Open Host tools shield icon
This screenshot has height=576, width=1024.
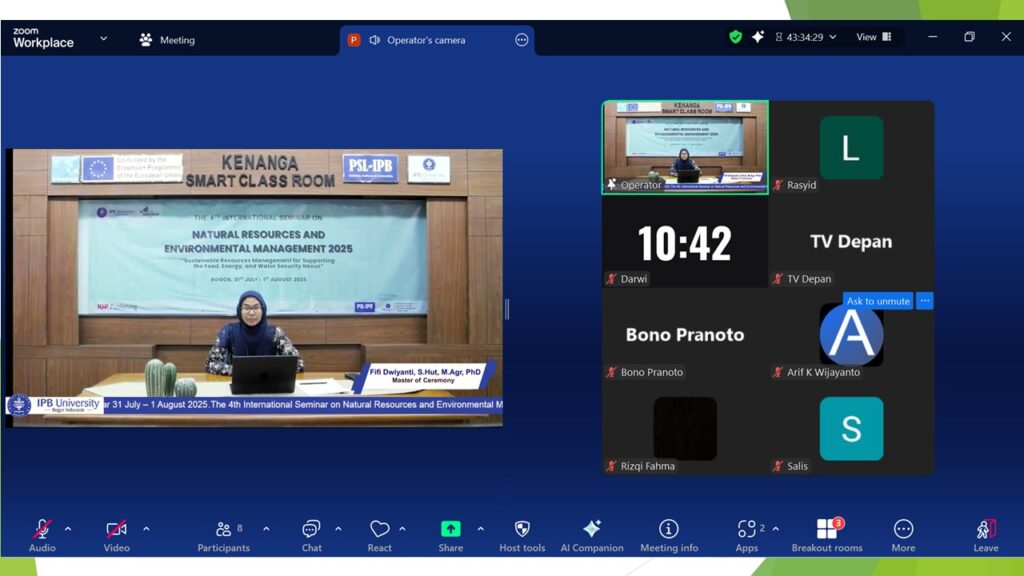pos(522,534)
